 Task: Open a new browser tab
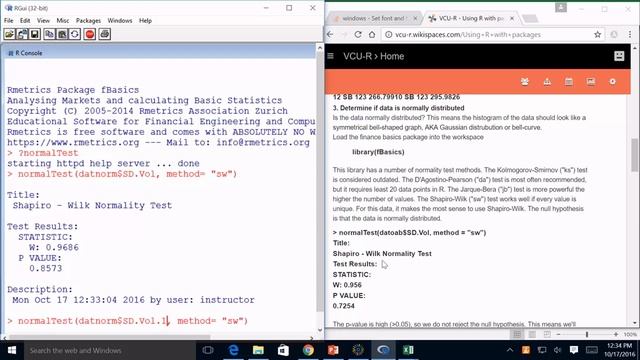point(530,18)
